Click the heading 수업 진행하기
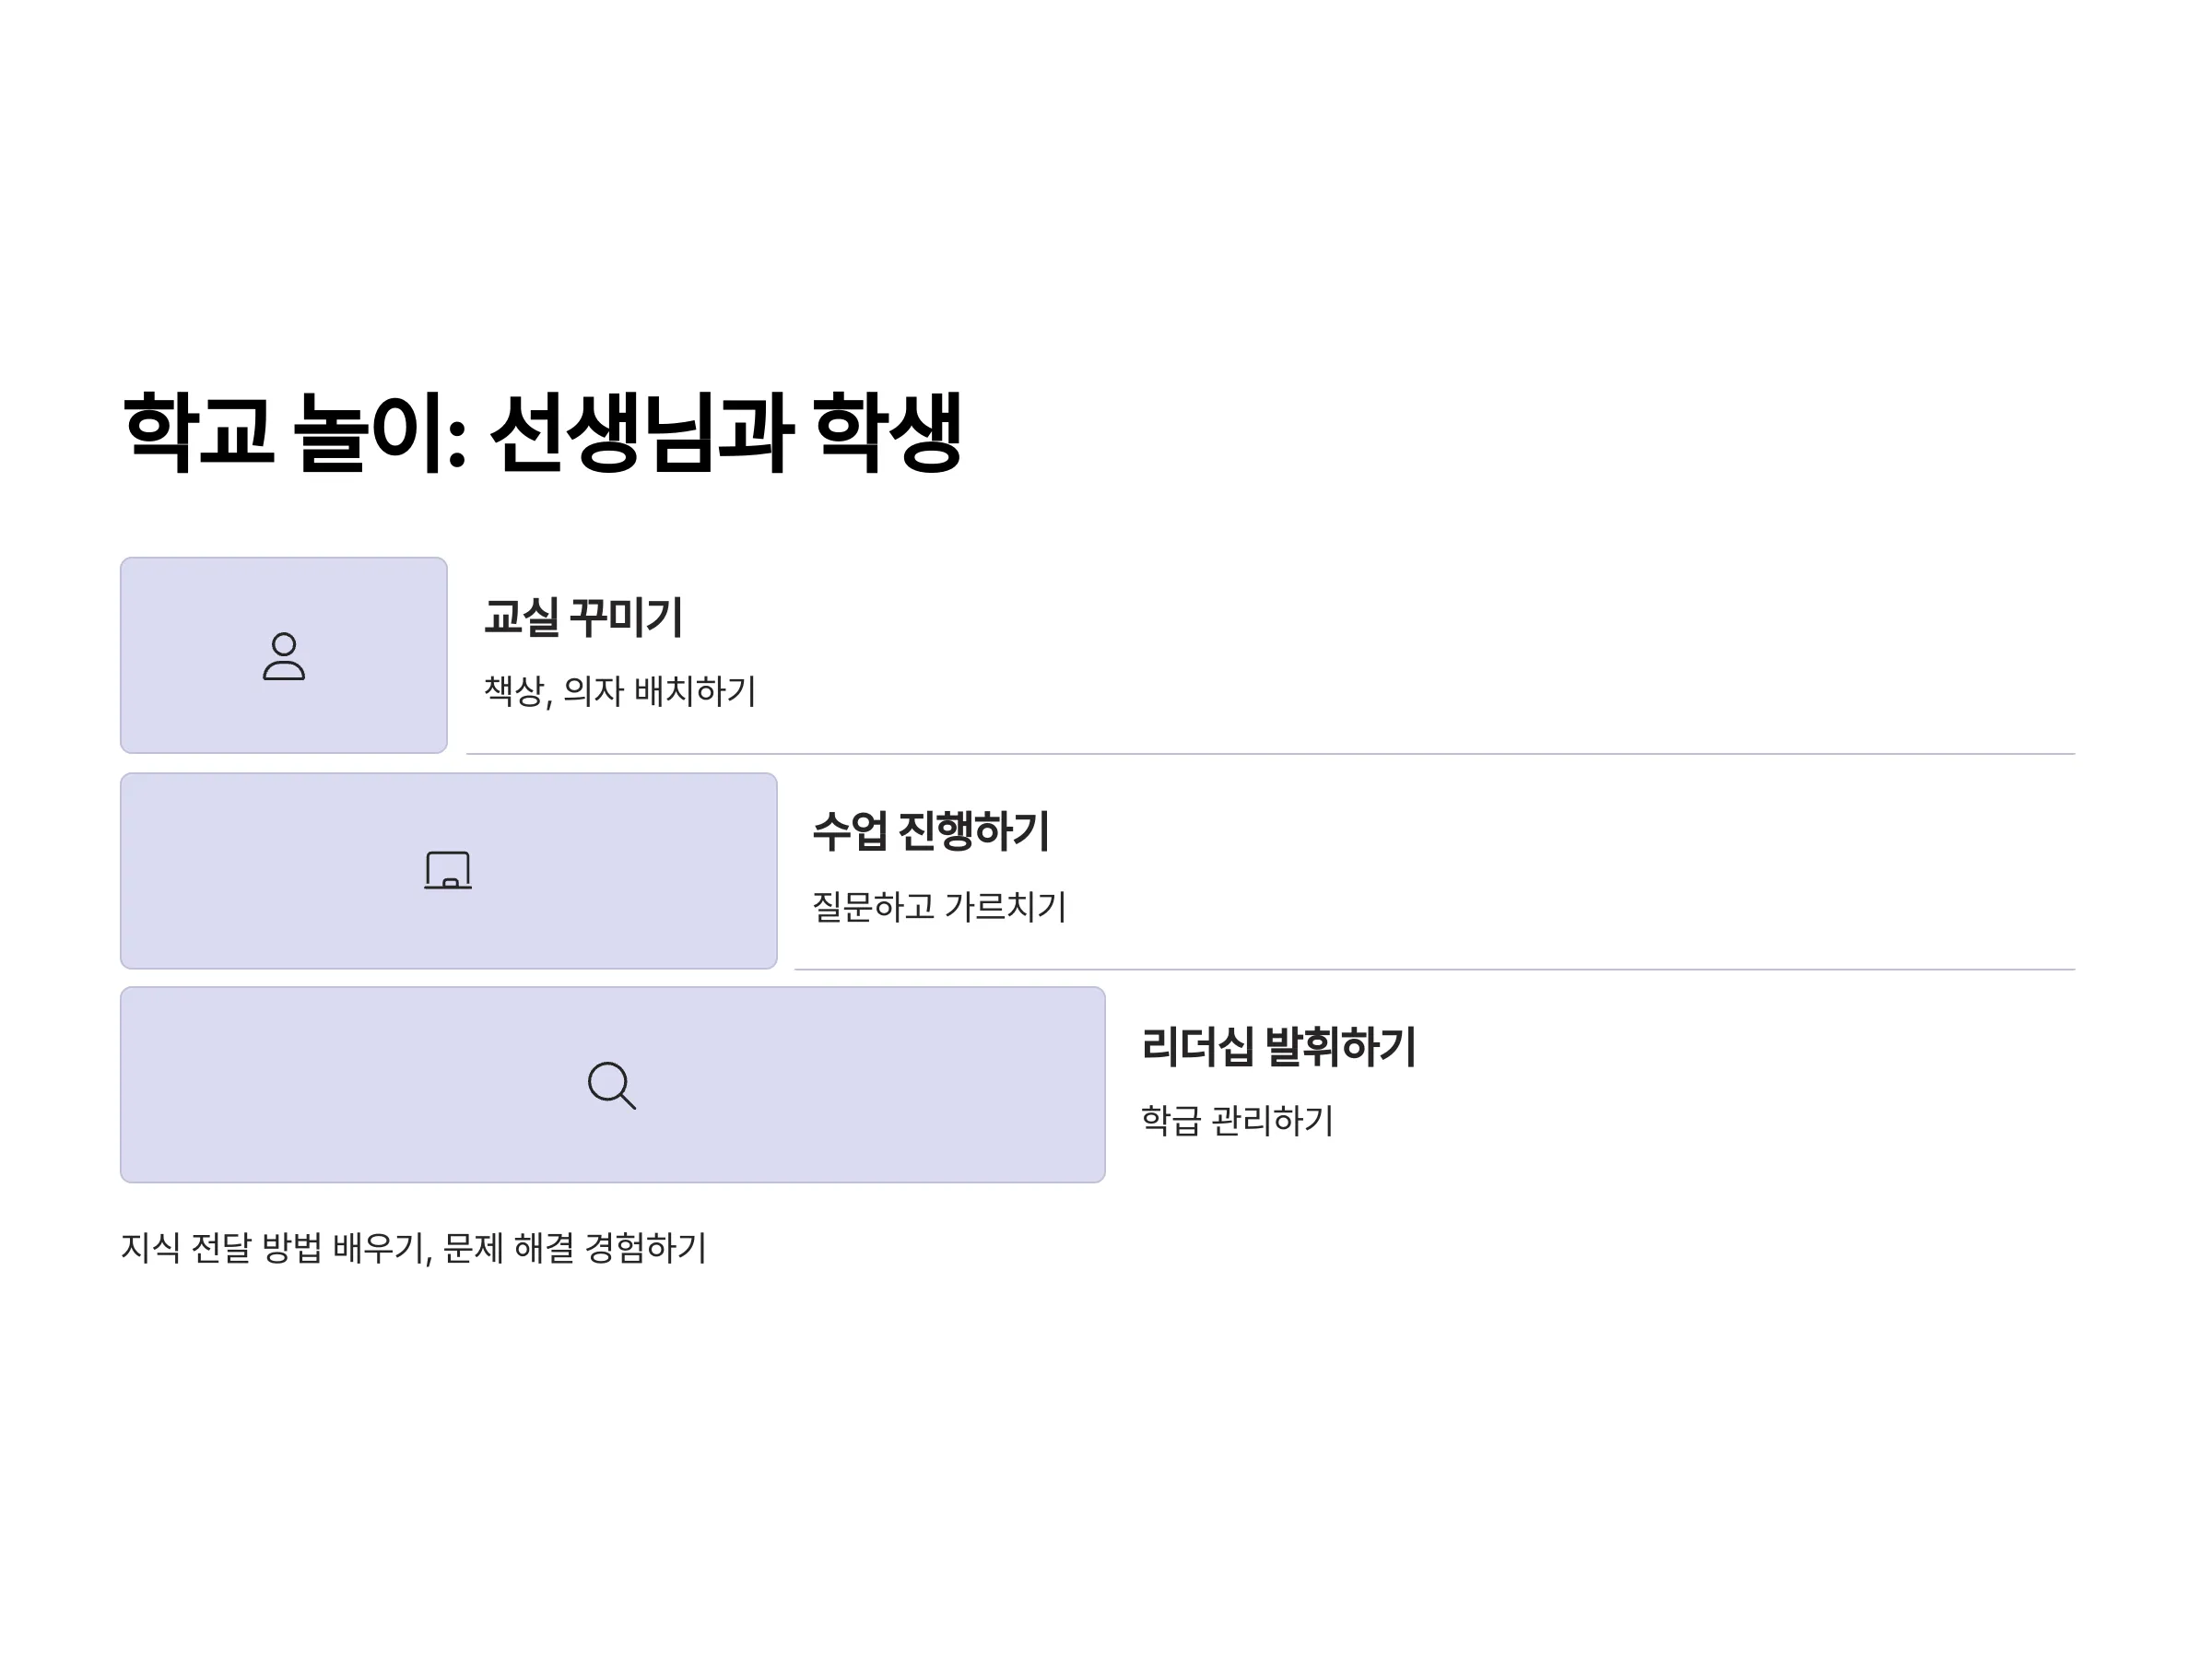 (930, 831)
